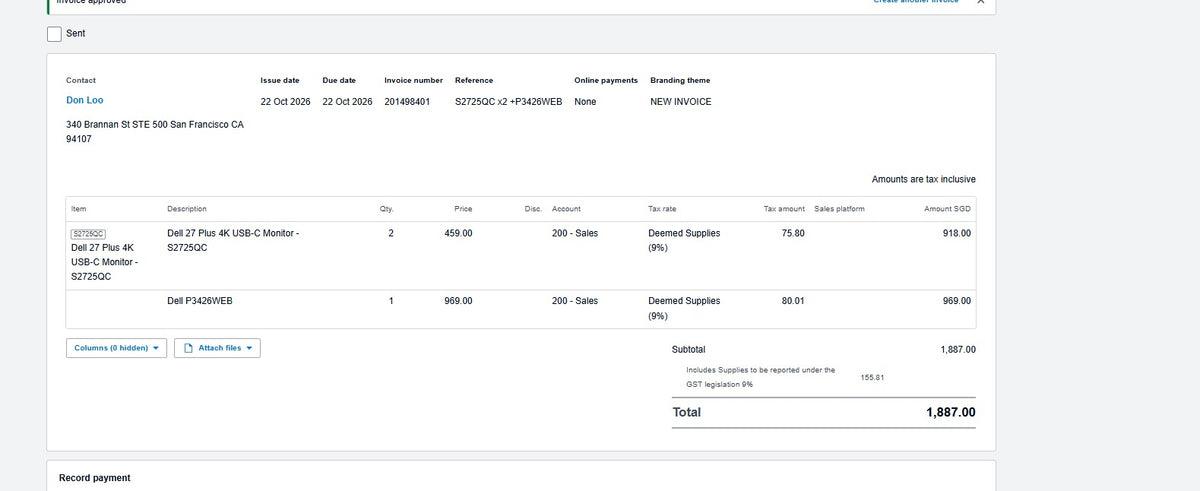Click the 459.00 price cell

click(458, 233)
